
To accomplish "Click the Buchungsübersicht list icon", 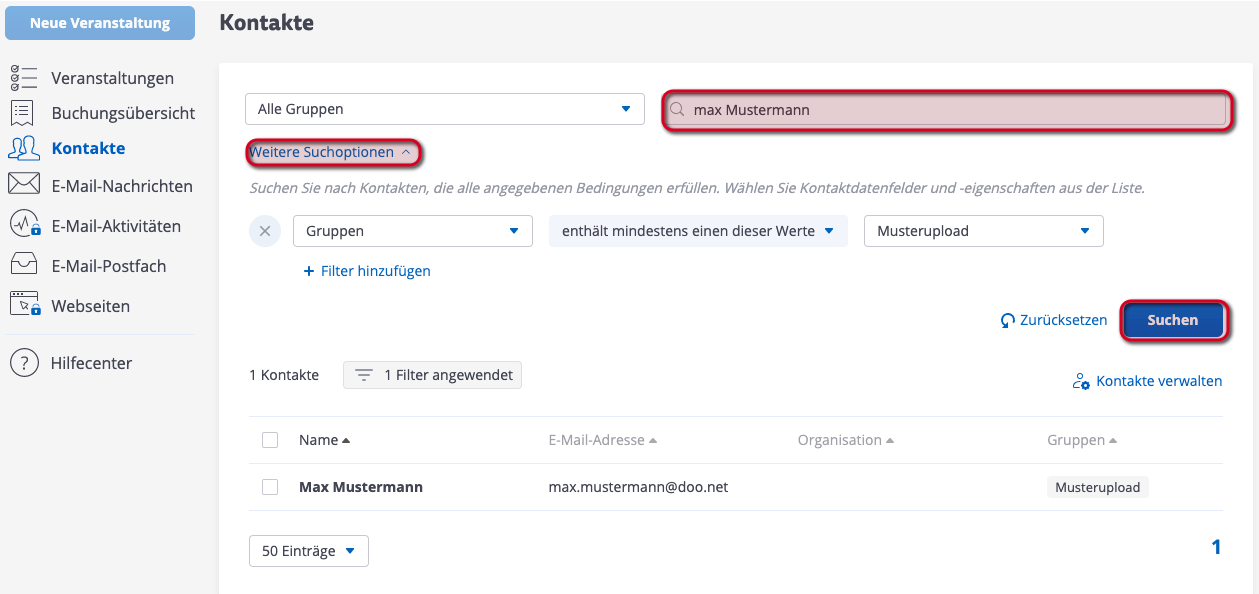I will pos(24,113).
